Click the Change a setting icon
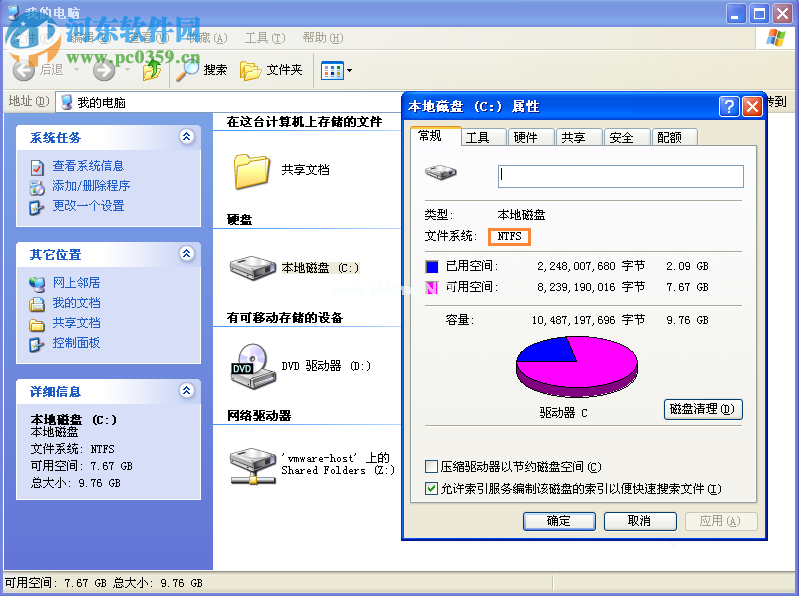This screenshot has height=596, width=799. tap(37, 207)
